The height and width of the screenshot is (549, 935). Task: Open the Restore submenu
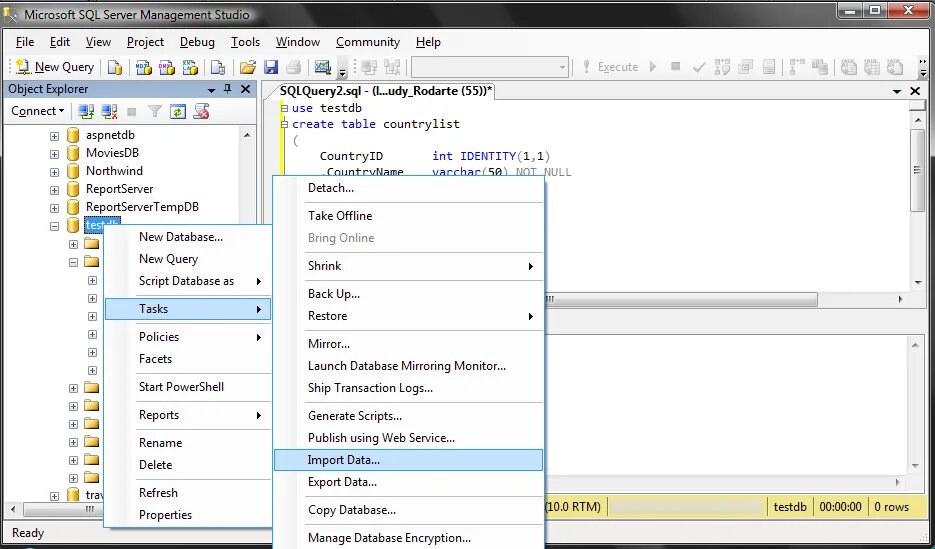(408, 316)
